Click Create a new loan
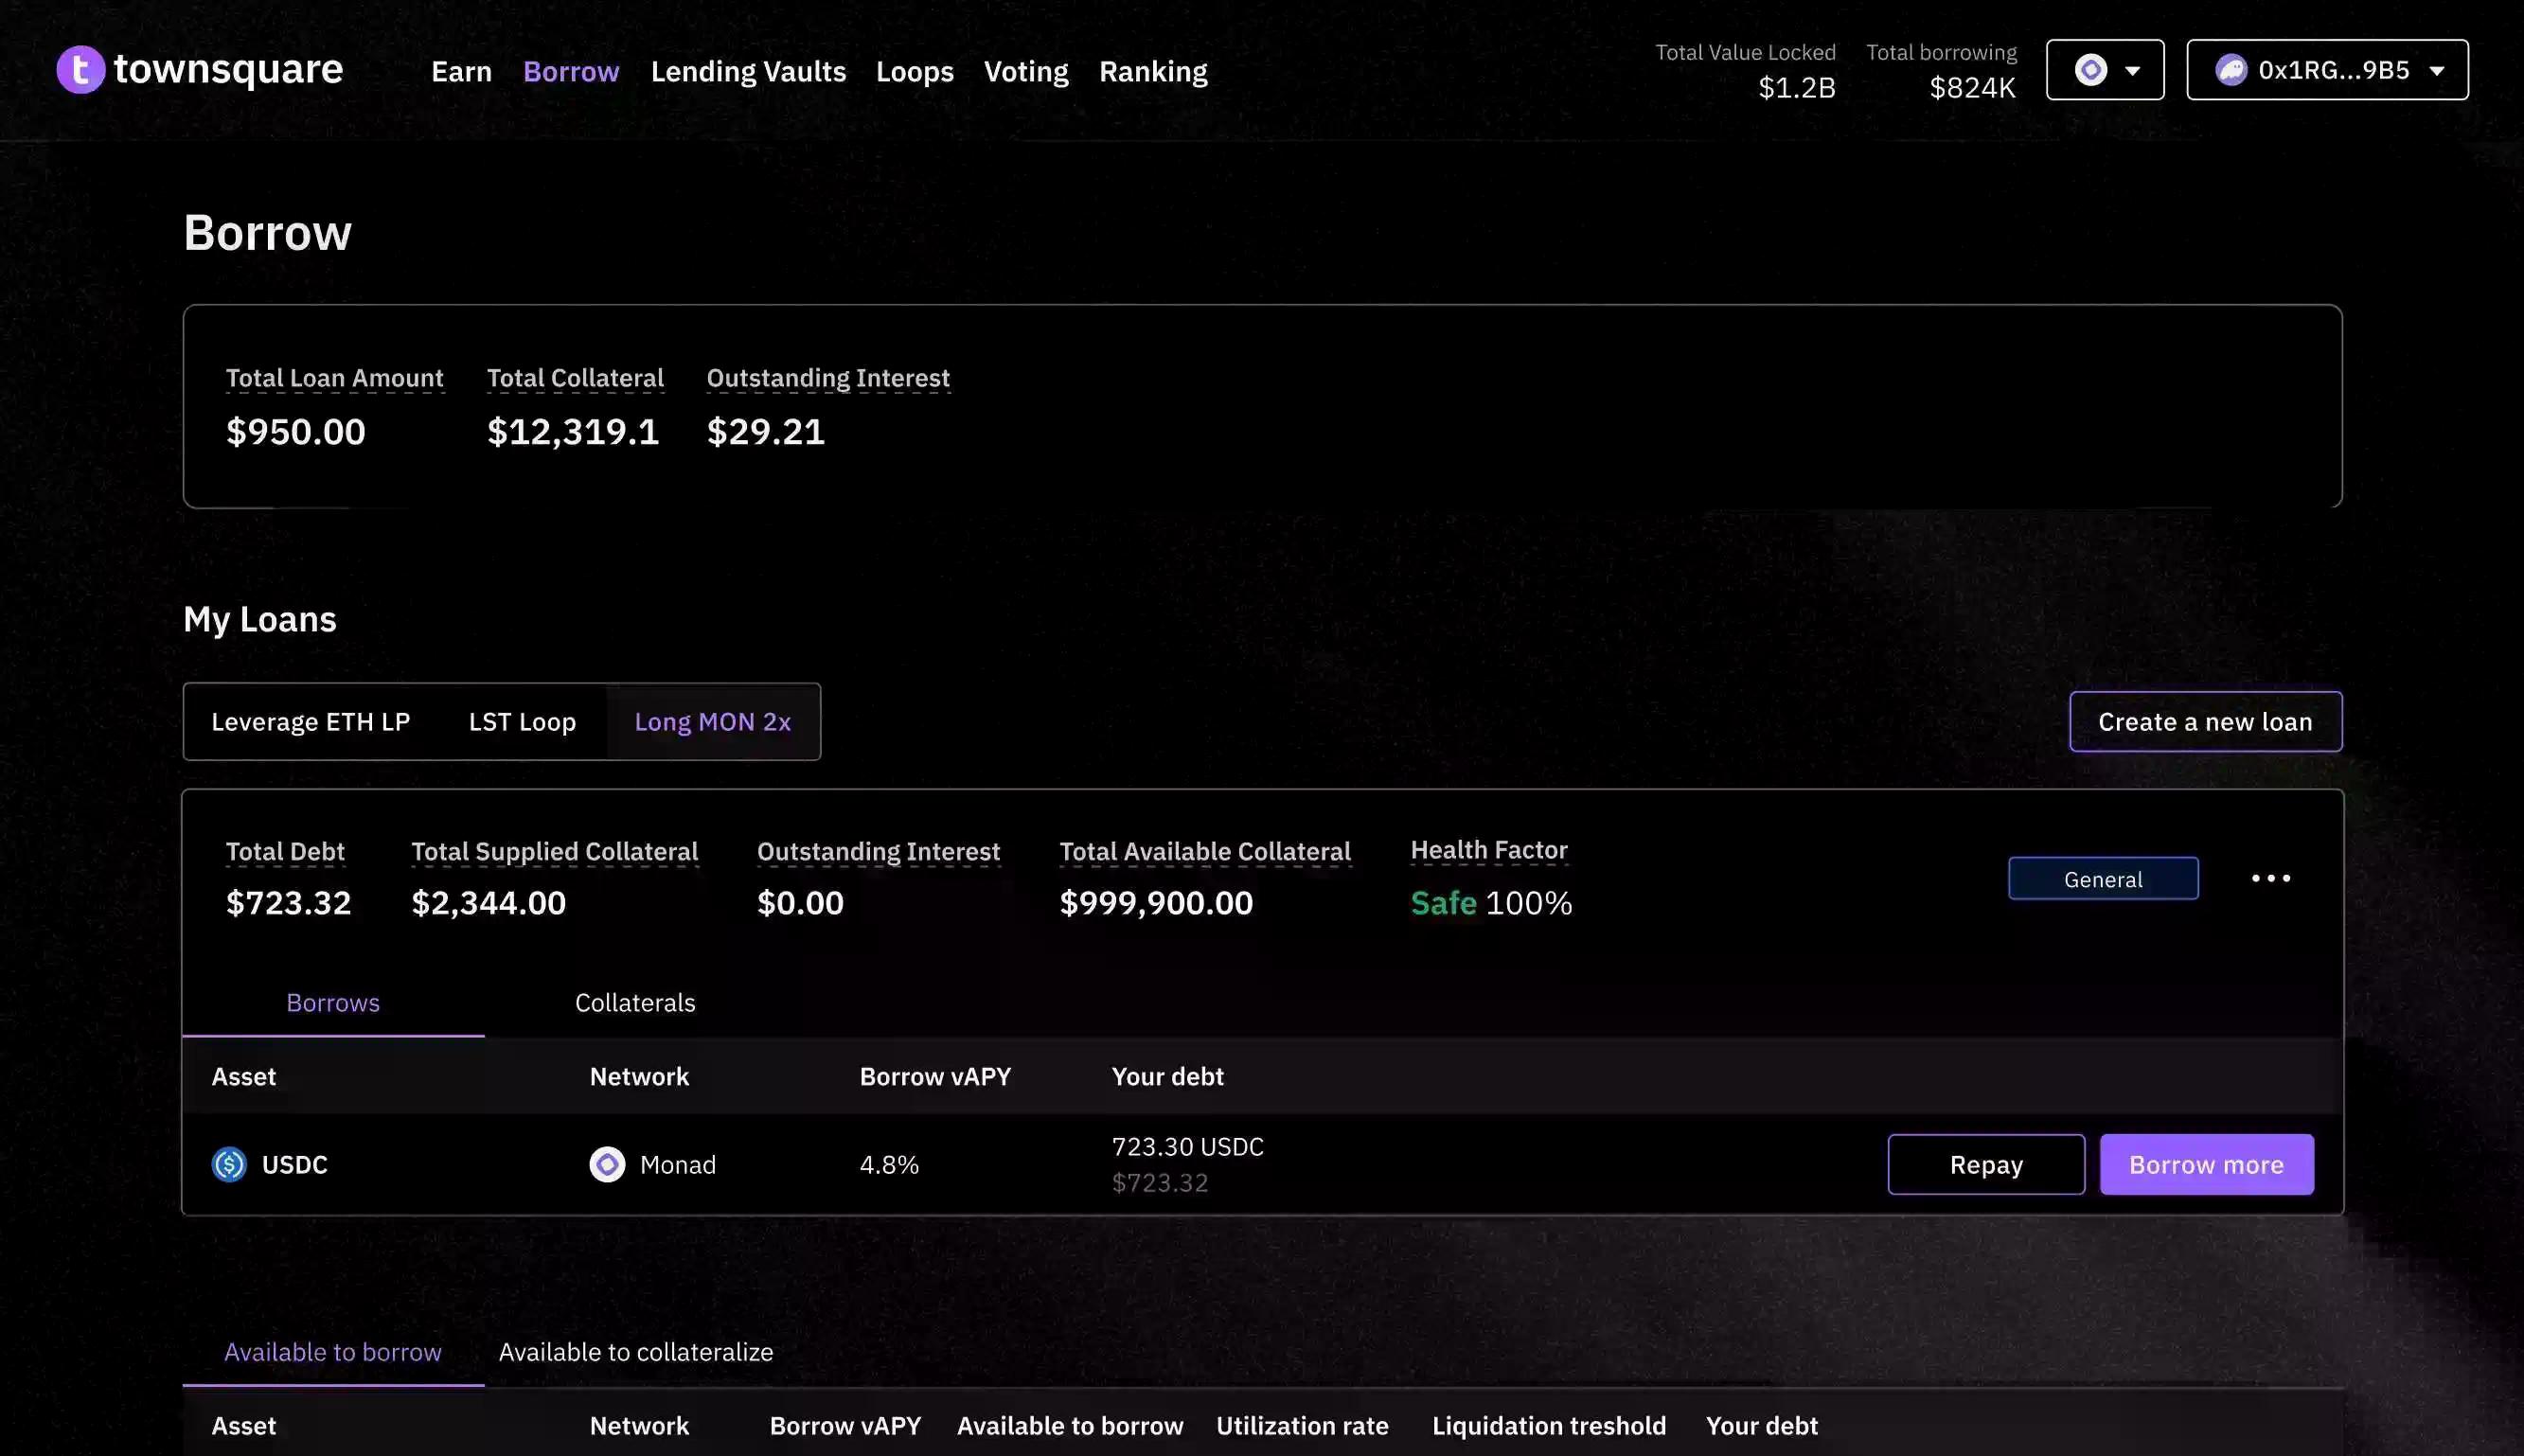 (2205, 722)
